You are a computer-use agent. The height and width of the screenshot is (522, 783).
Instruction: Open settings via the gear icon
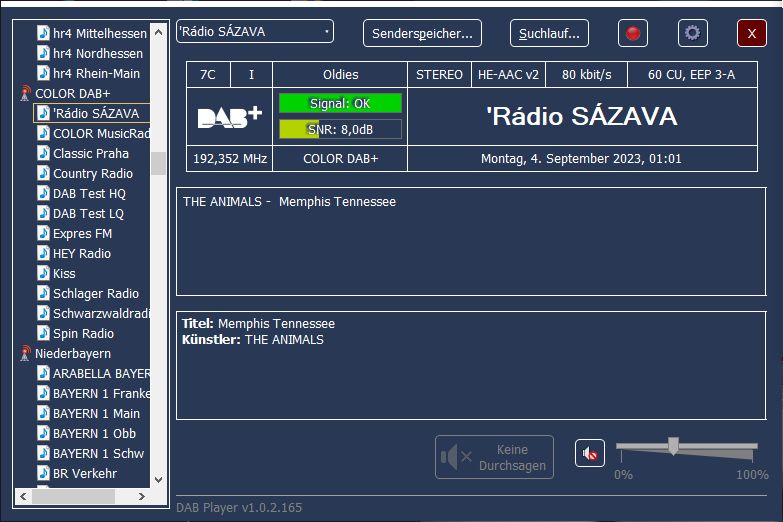coord(693,33)
